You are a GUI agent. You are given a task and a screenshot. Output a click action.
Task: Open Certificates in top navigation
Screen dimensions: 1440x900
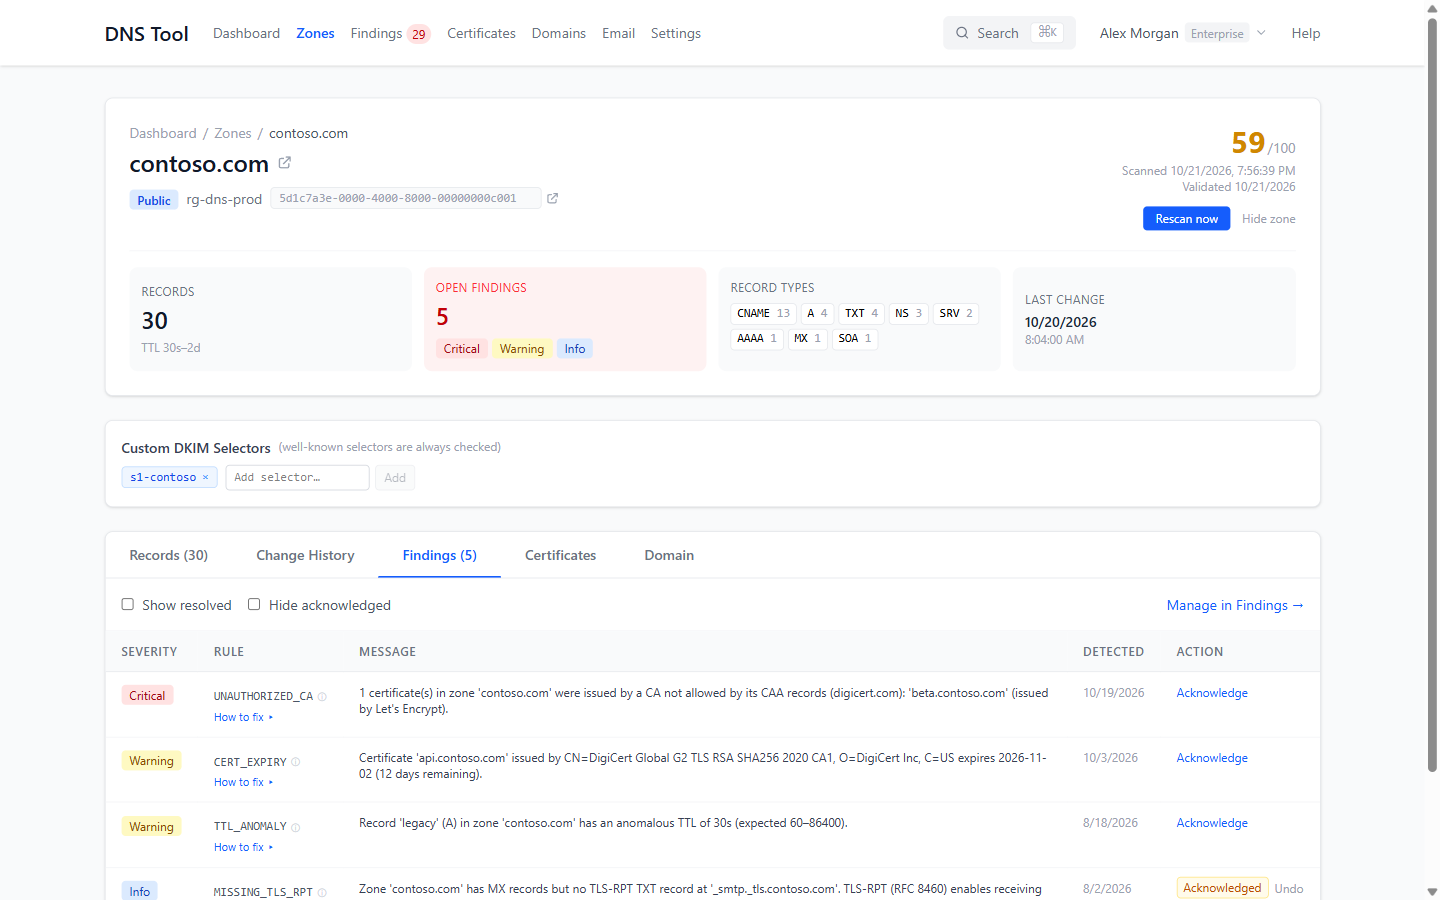[x=481, y=33]
